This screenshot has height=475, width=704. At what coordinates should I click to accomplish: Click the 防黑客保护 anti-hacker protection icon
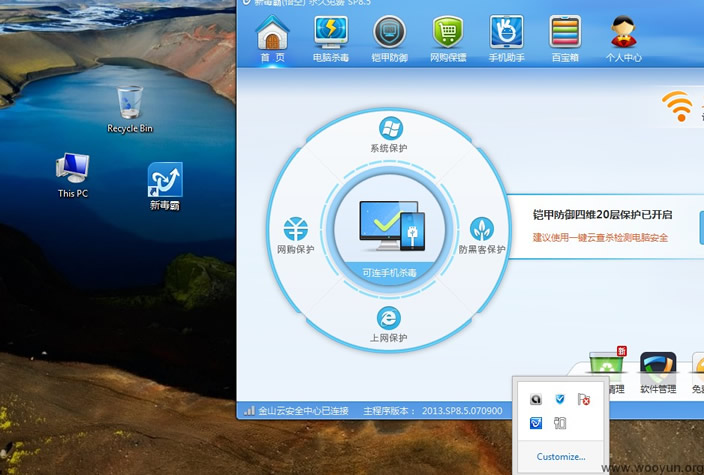point(482,234)
